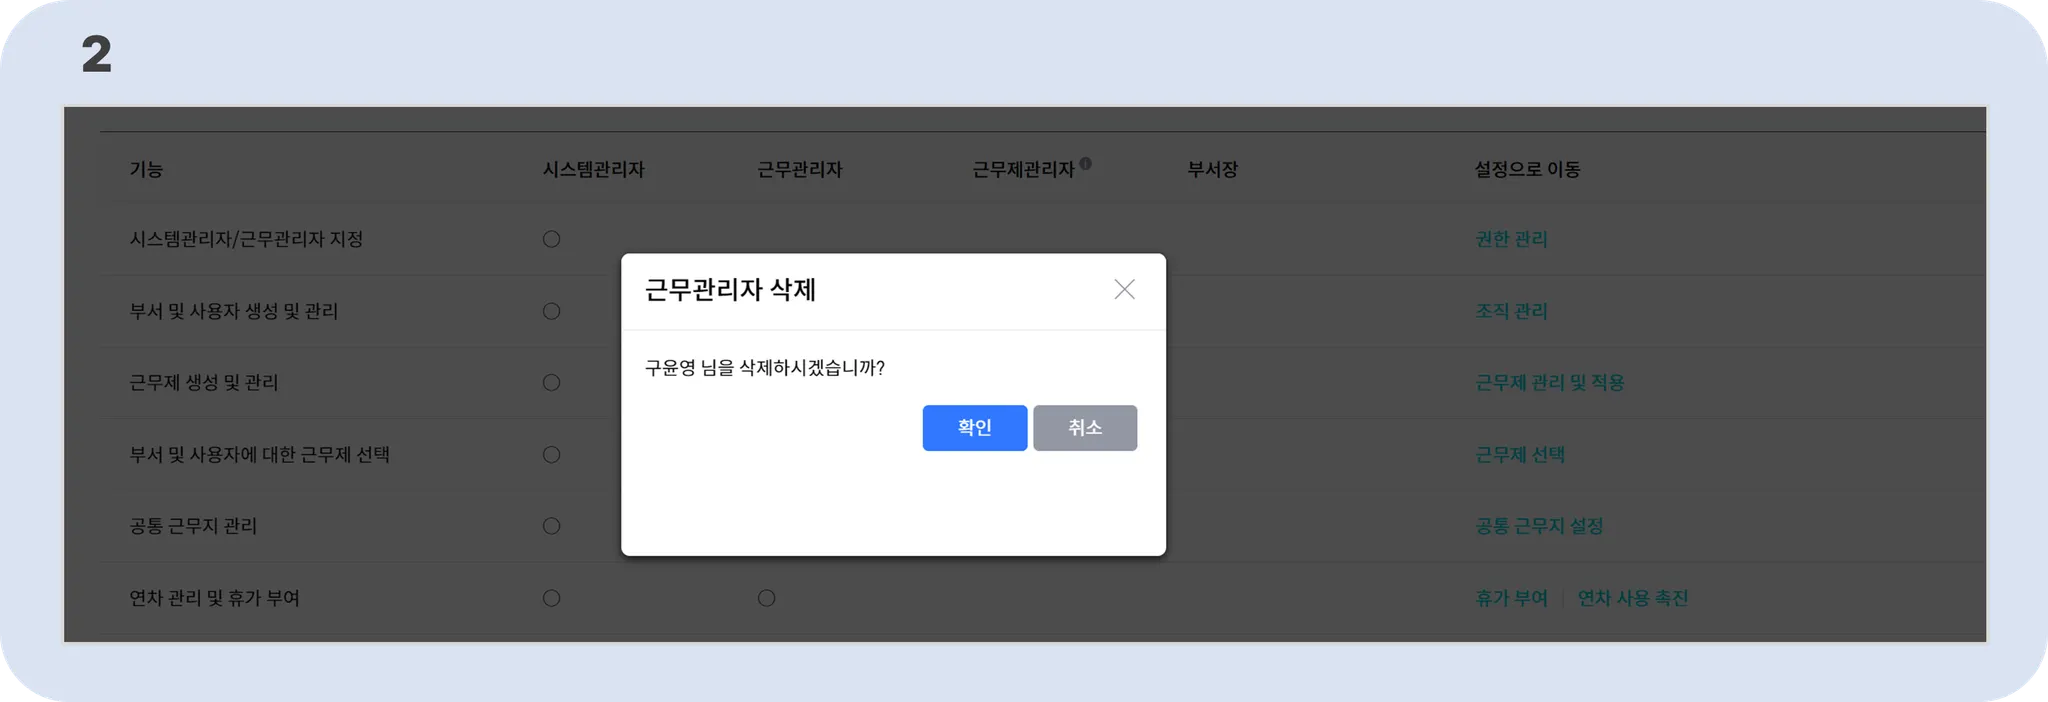
Task: Click the 구윤영 님을 삭제하시겠습니까? message
Action: [x=765, y=368]
